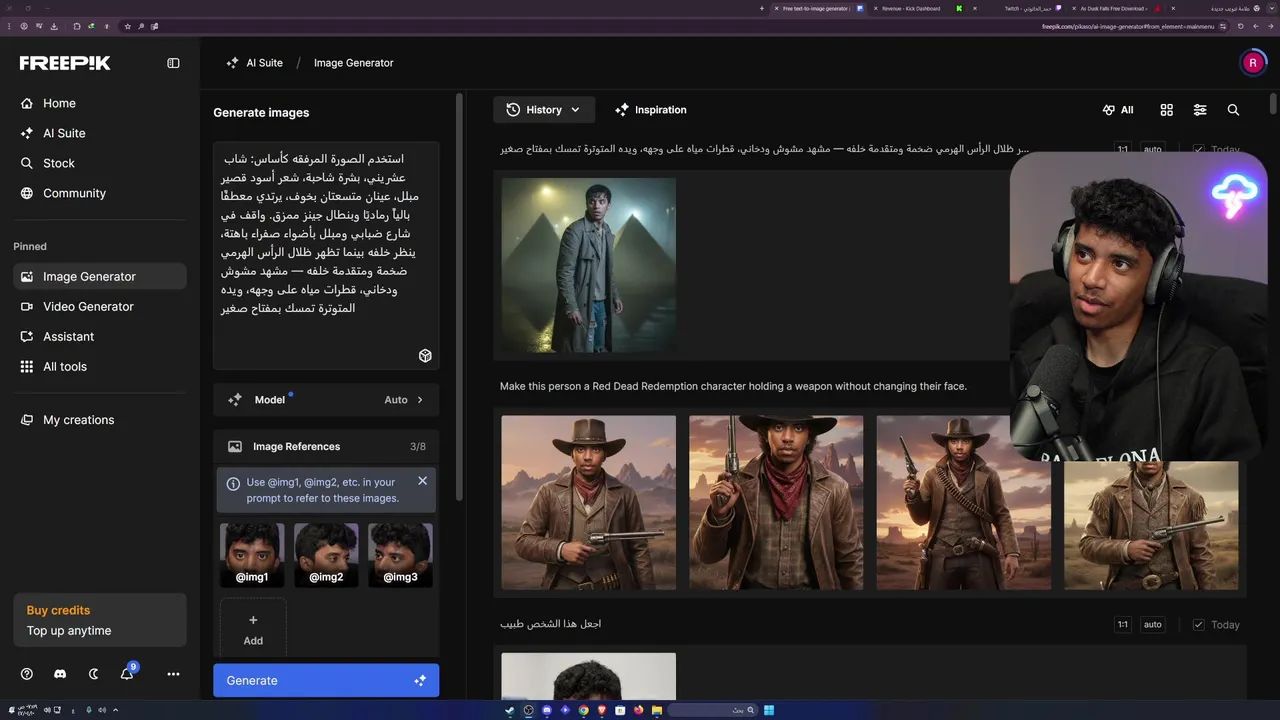Image resolution: width=1280 pixels, height=720 pixels.
Task: Show hidden system tray icons chevron
Action: pyautogui.click(x=115, y=710)
